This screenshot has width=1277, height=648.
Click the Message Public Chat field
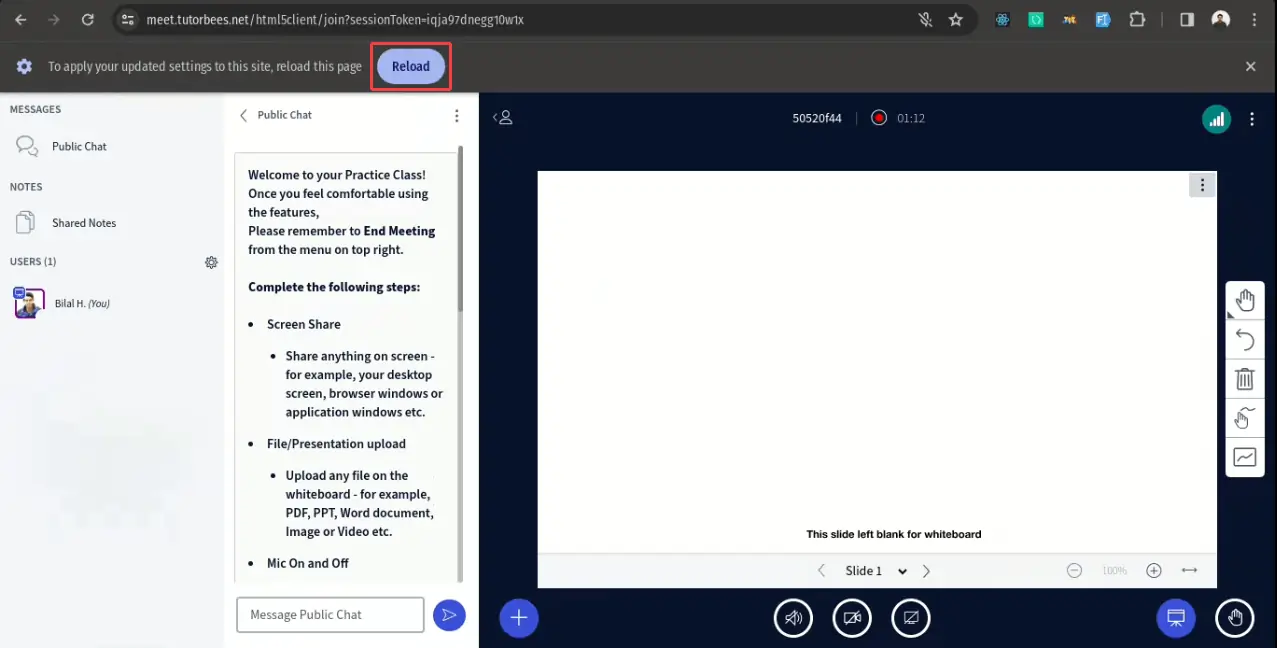(330, 615)
